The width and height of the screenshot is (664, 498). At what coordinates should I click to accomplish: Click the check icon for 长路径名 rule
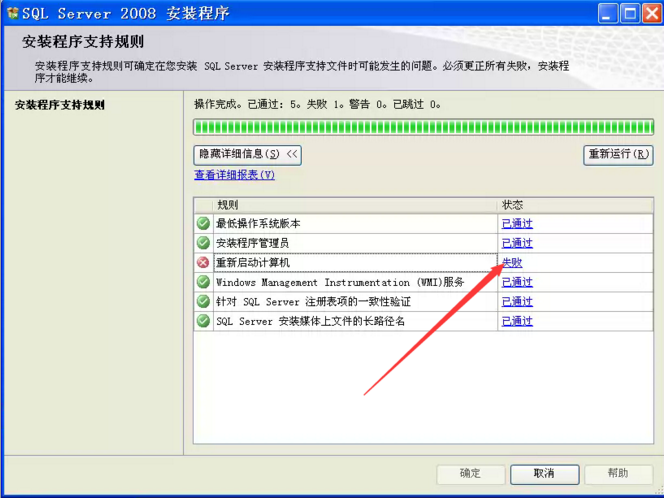click(203, 321)
